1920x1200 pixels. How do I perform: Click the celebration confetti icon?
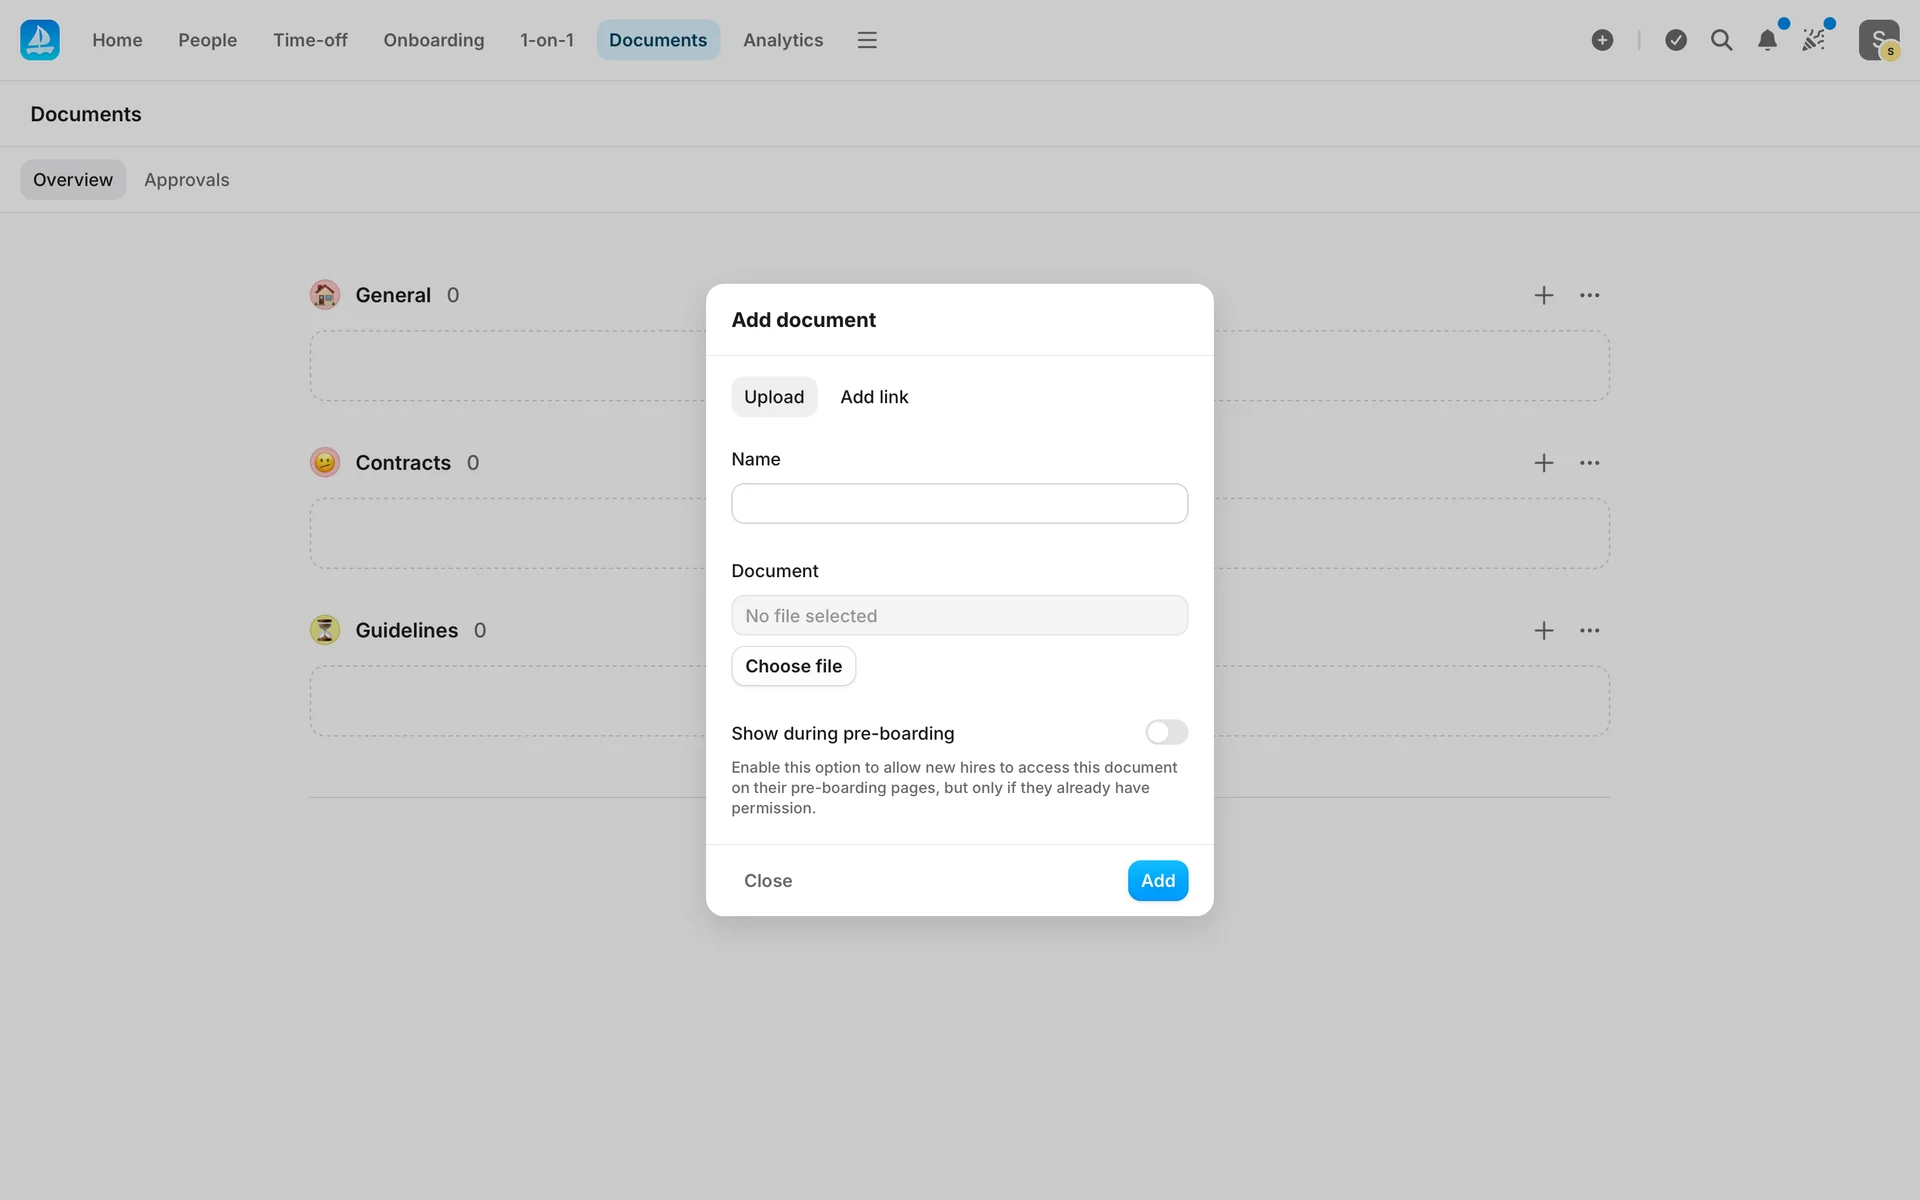pyautogui.click(x=1814, y=40)
